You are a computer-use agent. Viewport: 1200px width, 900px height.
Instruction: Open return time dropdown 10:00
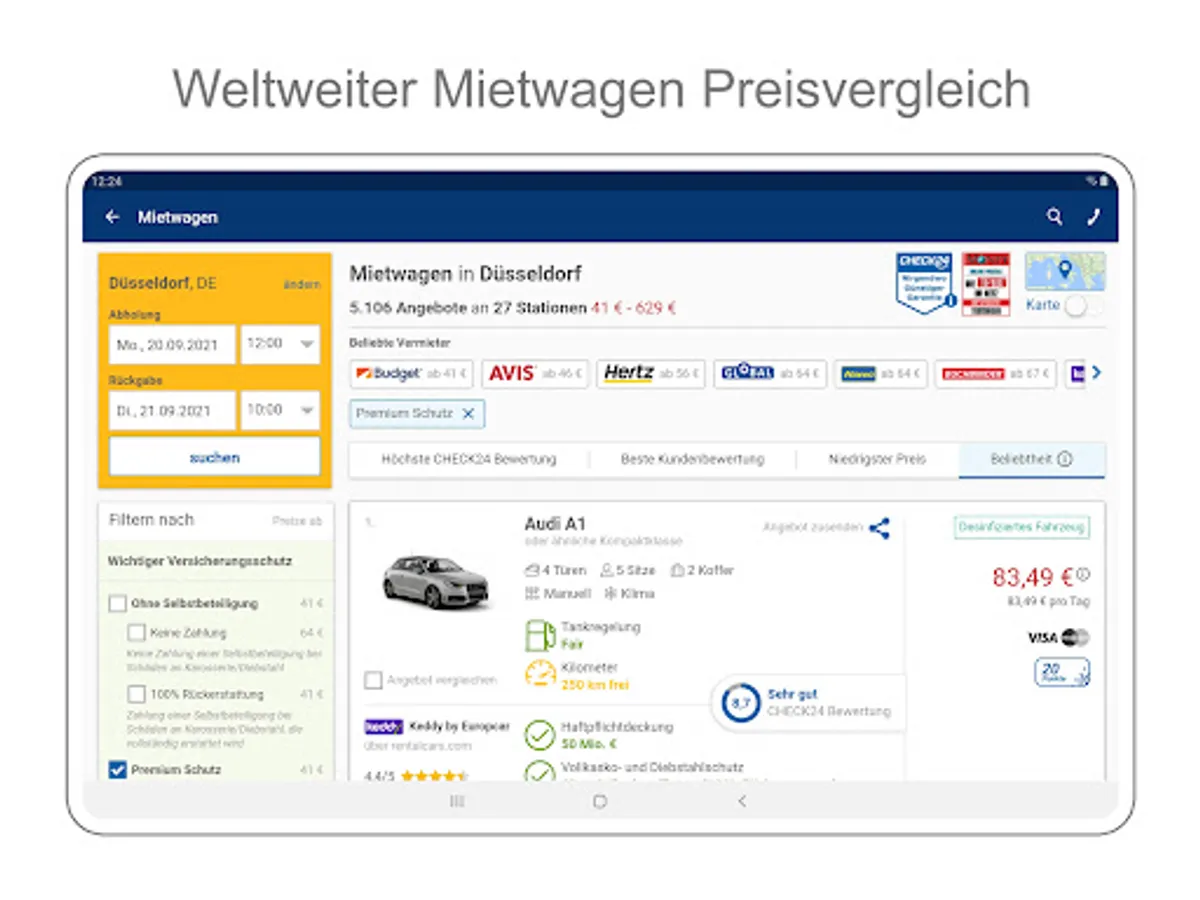280,410
